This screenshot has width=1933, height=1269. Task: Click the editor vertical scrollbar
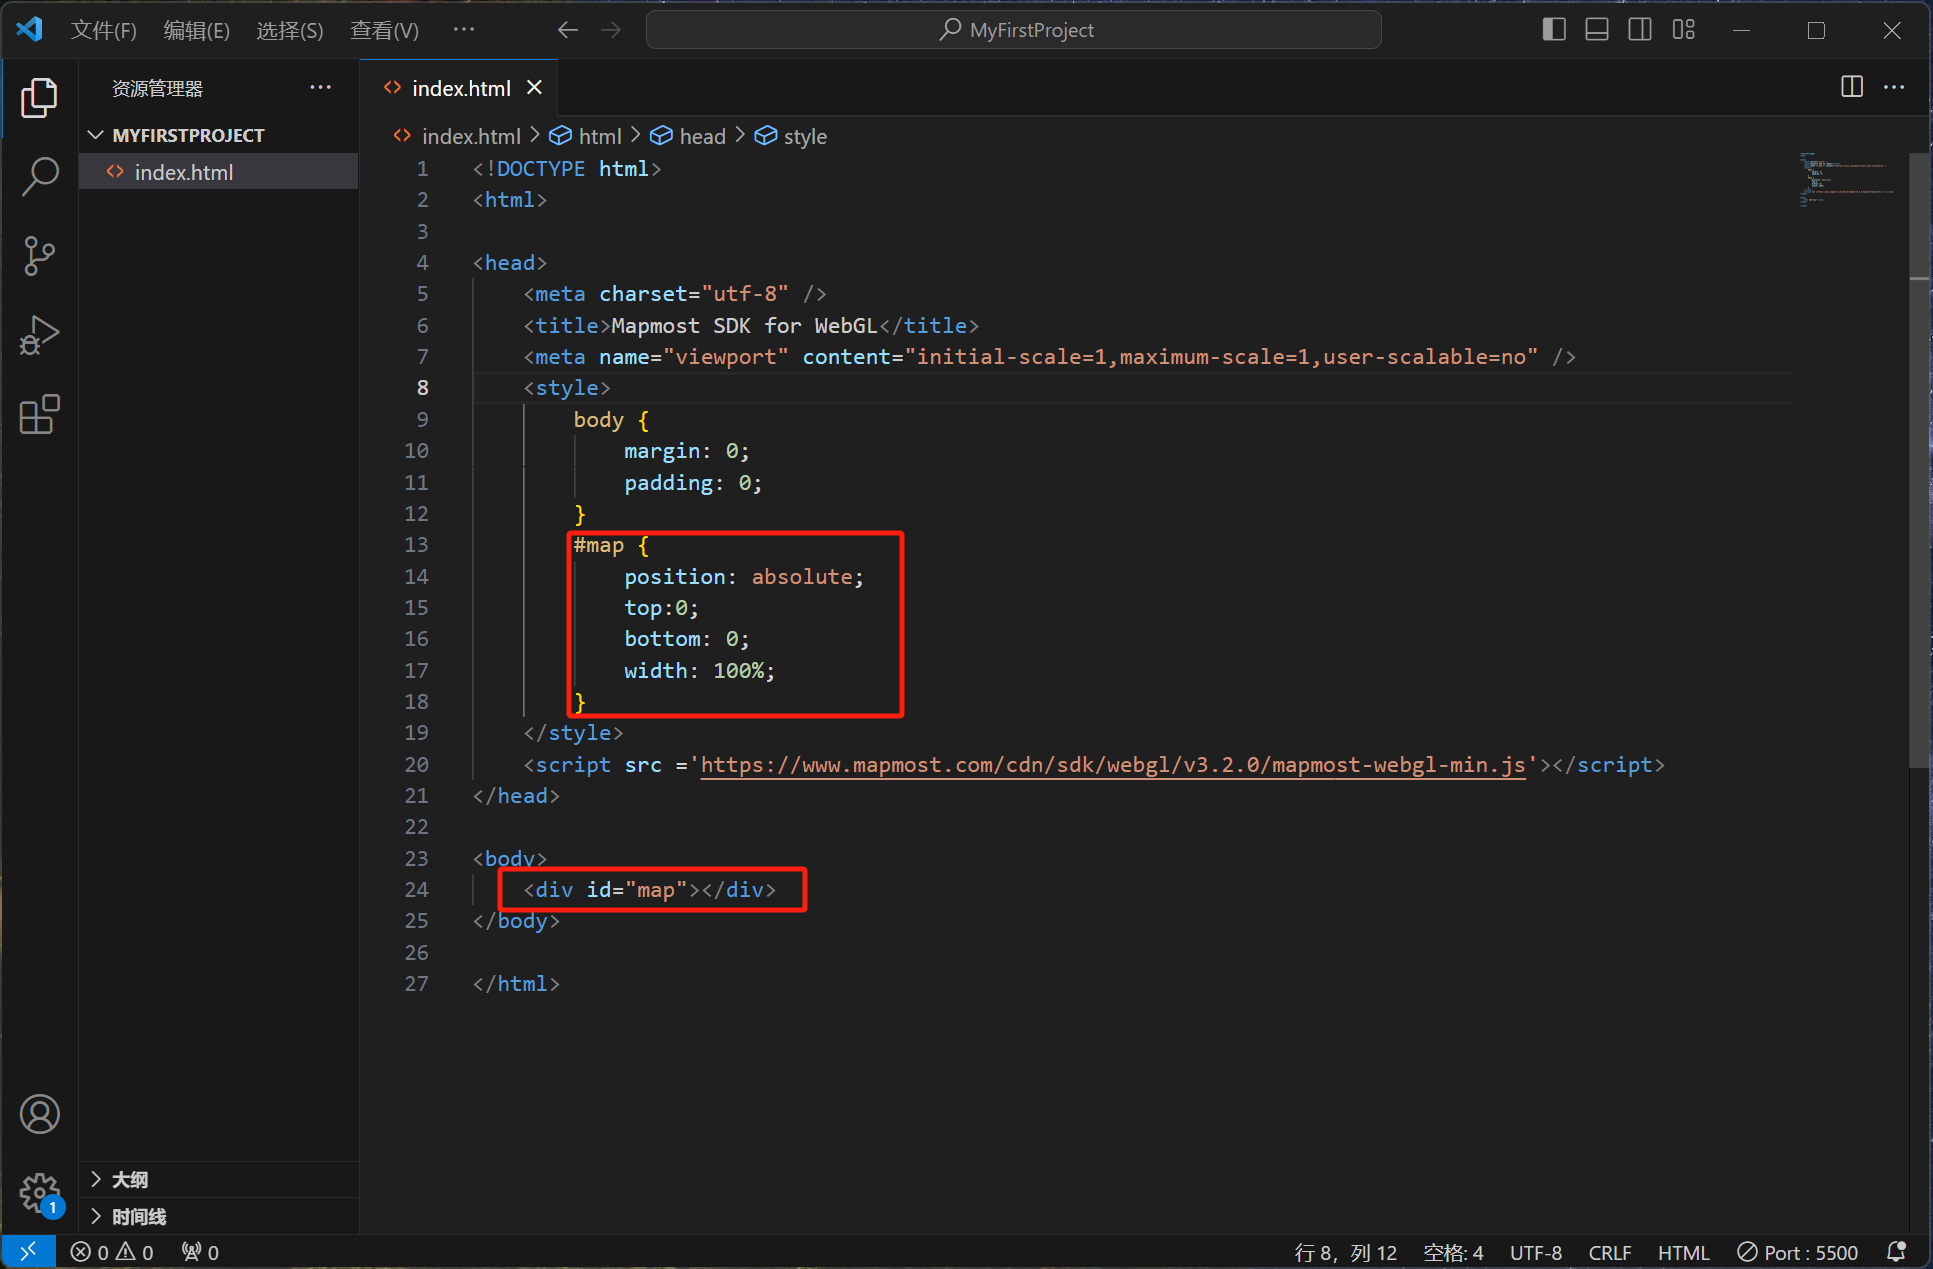tap(1919, 460)
